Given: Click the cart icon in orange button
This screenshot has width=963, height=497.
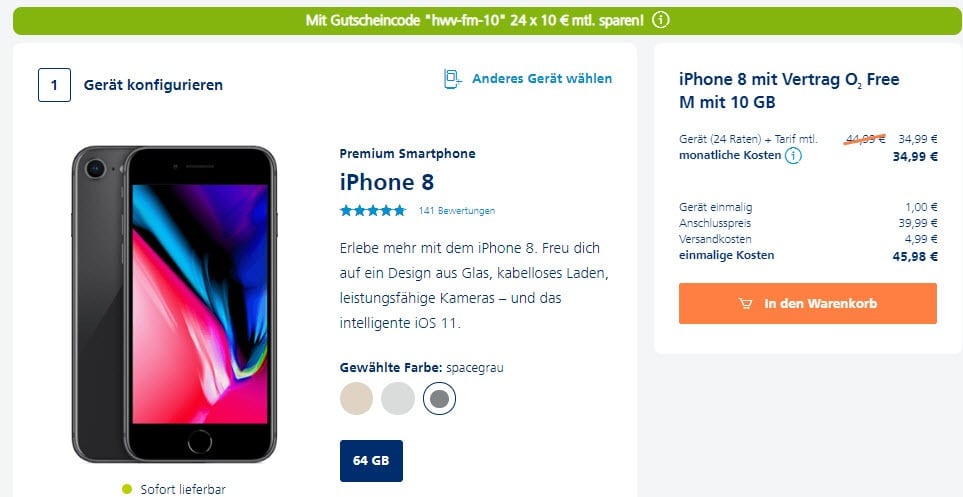Looking at the screenshot, I should pos(746,303).
